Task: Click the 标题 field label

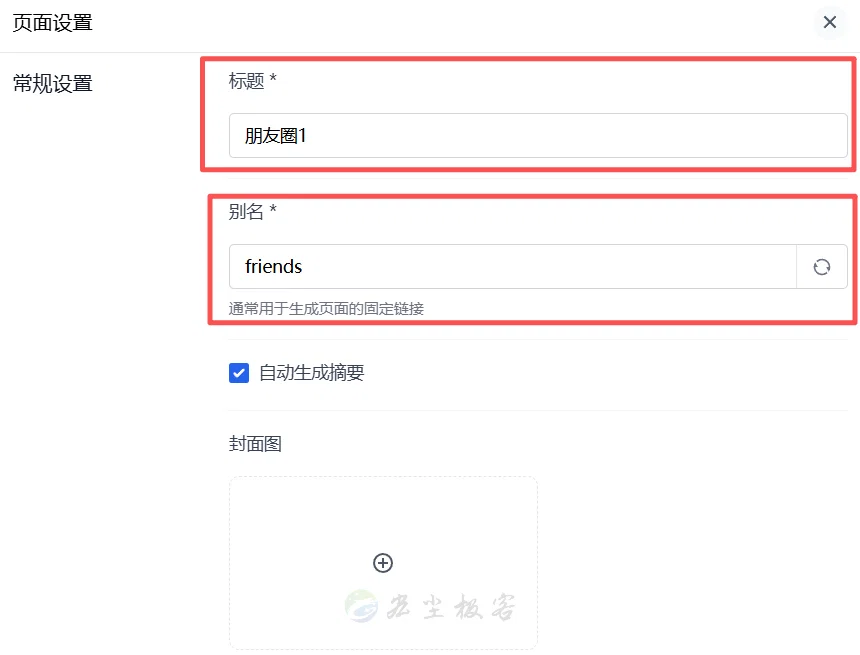Action: click(x=246, y=81)
